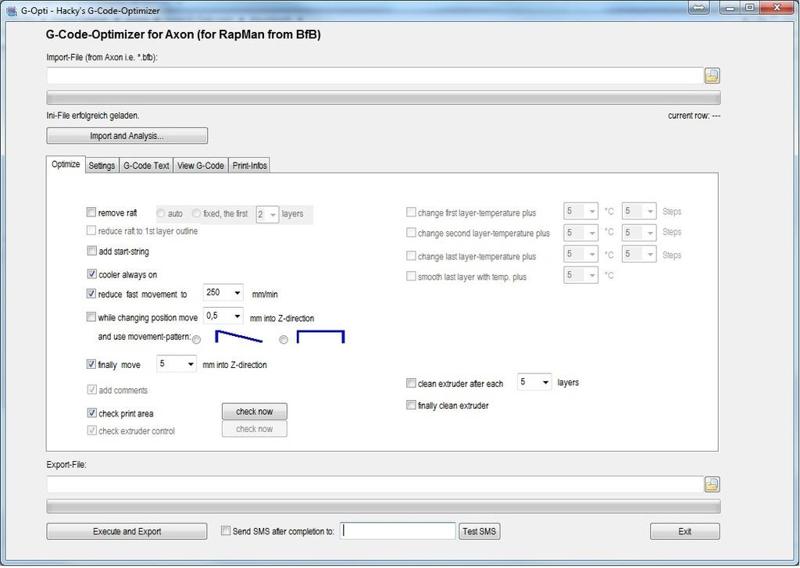Click the Exit button
This screenshot has width=800, height=568.
[685, 531]
